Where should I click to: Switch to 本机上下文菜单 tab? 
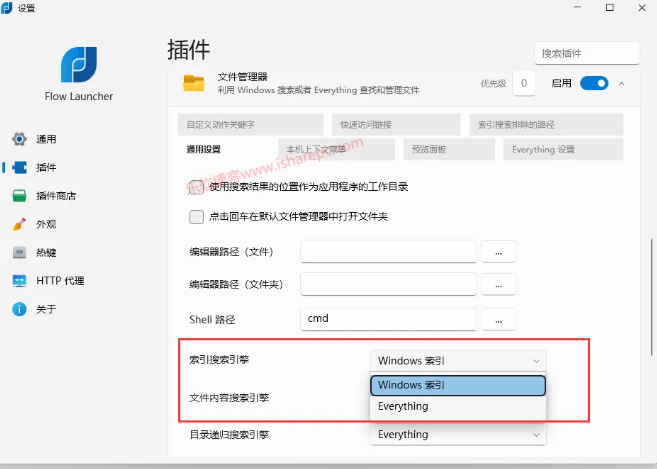click(x=336, y=149)
